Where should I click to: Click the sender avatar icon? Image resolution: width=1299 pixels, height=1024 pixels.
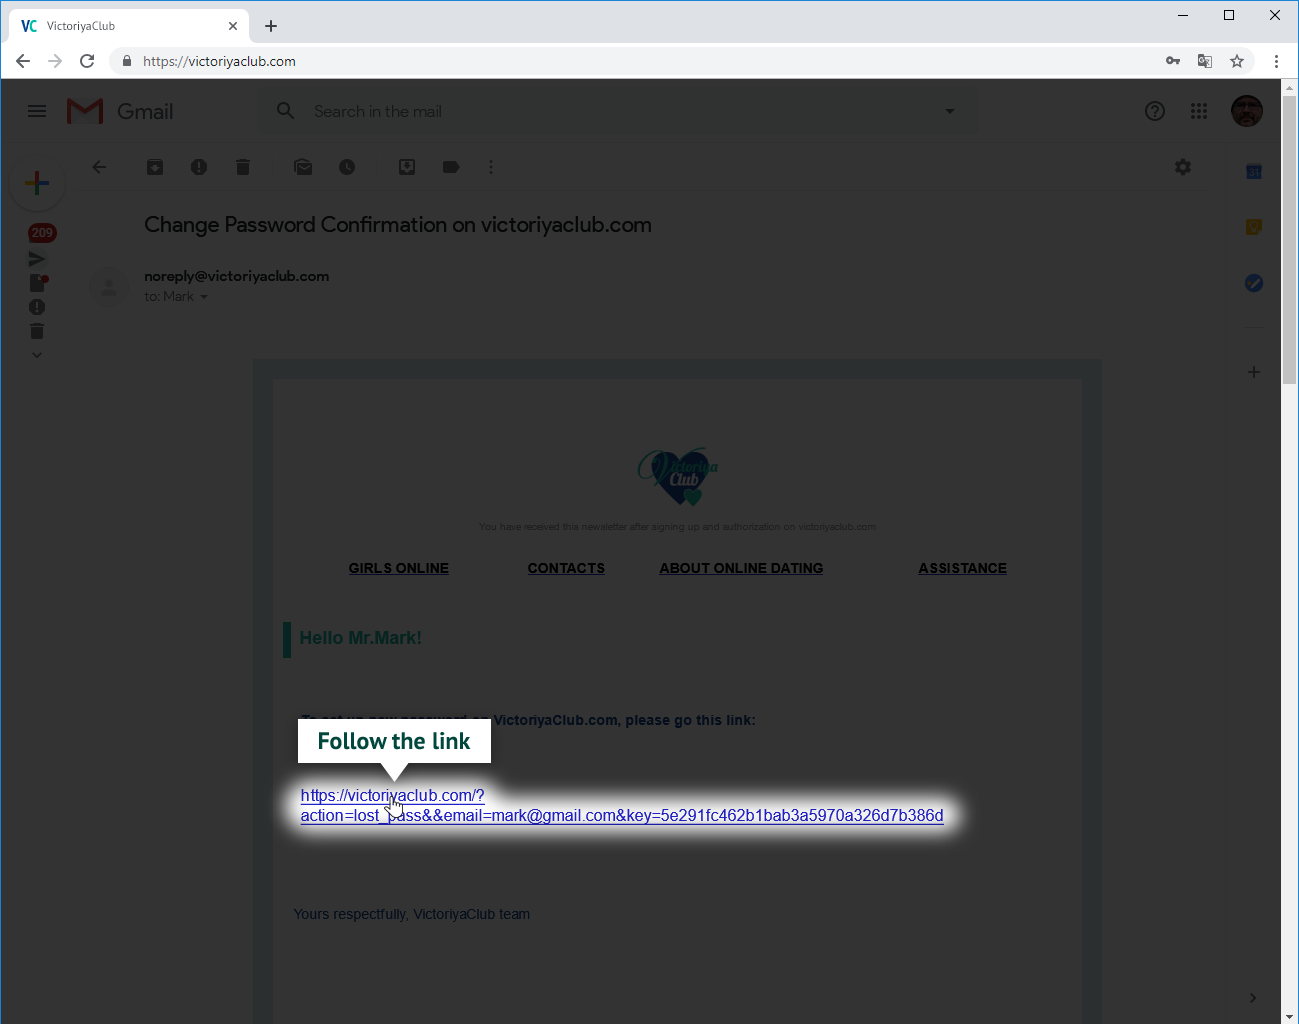109,287
